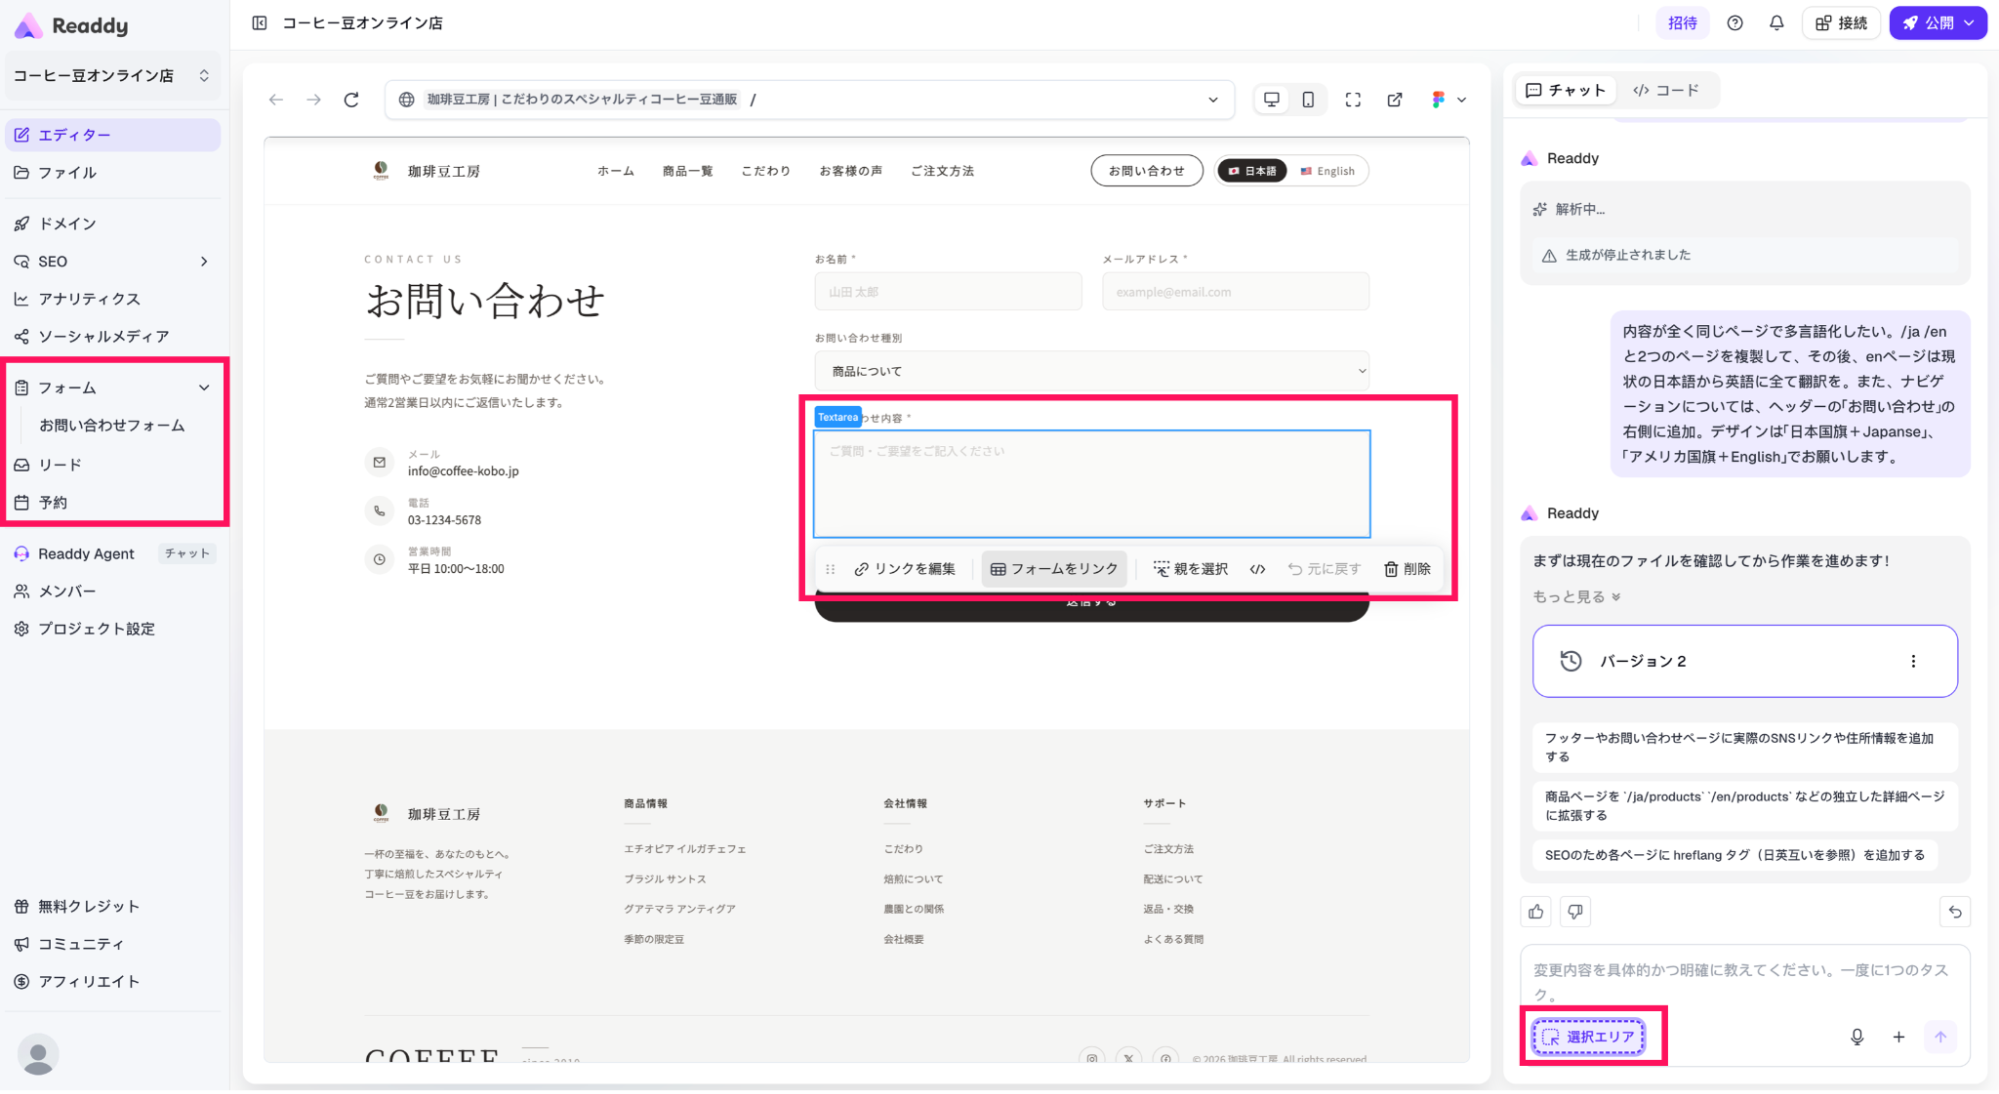Open the project switcher コーヒー豆オンライン店

112,75
